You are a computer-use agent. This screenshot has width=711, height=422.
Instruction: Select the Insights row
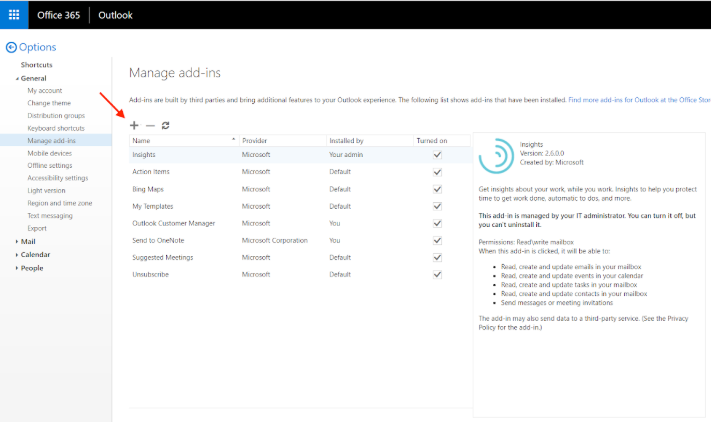pyautogui.click(x=300, y=155)
